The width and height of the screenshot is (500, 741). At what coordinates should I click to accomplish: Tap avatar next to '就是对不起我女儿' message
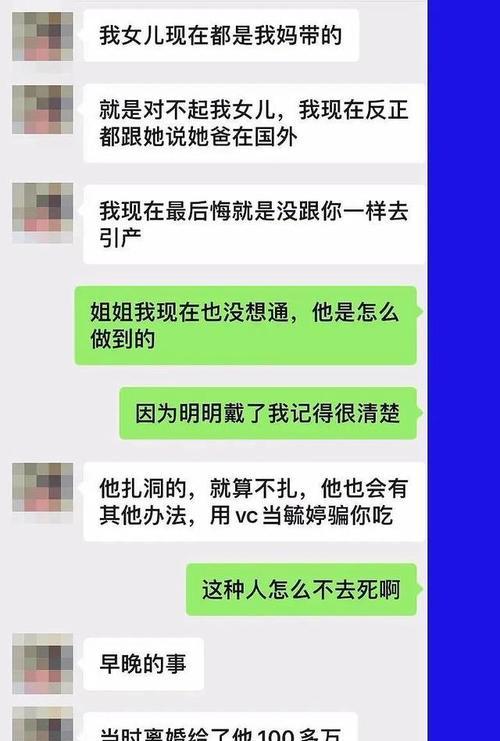click(x=43, y=110)
